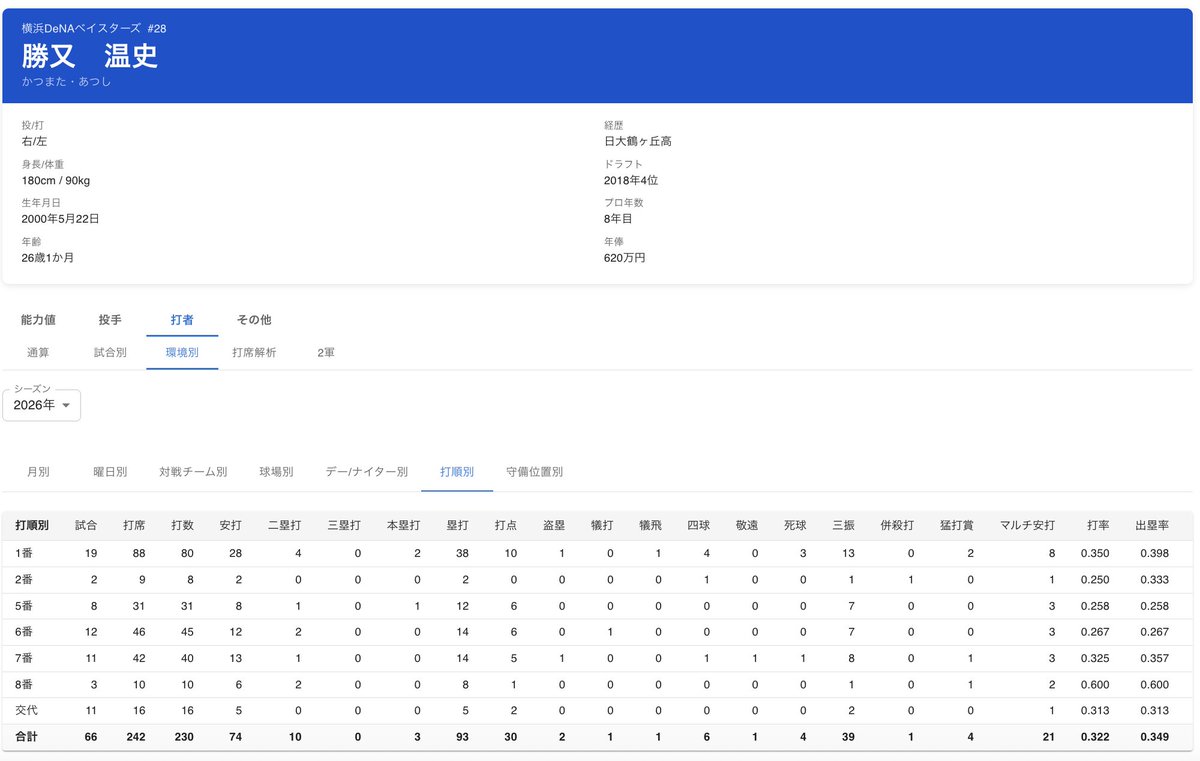The image size is (1200, 761).
Task: Switch to the 2軍 sub-tab
Action: tap(326, 353)
